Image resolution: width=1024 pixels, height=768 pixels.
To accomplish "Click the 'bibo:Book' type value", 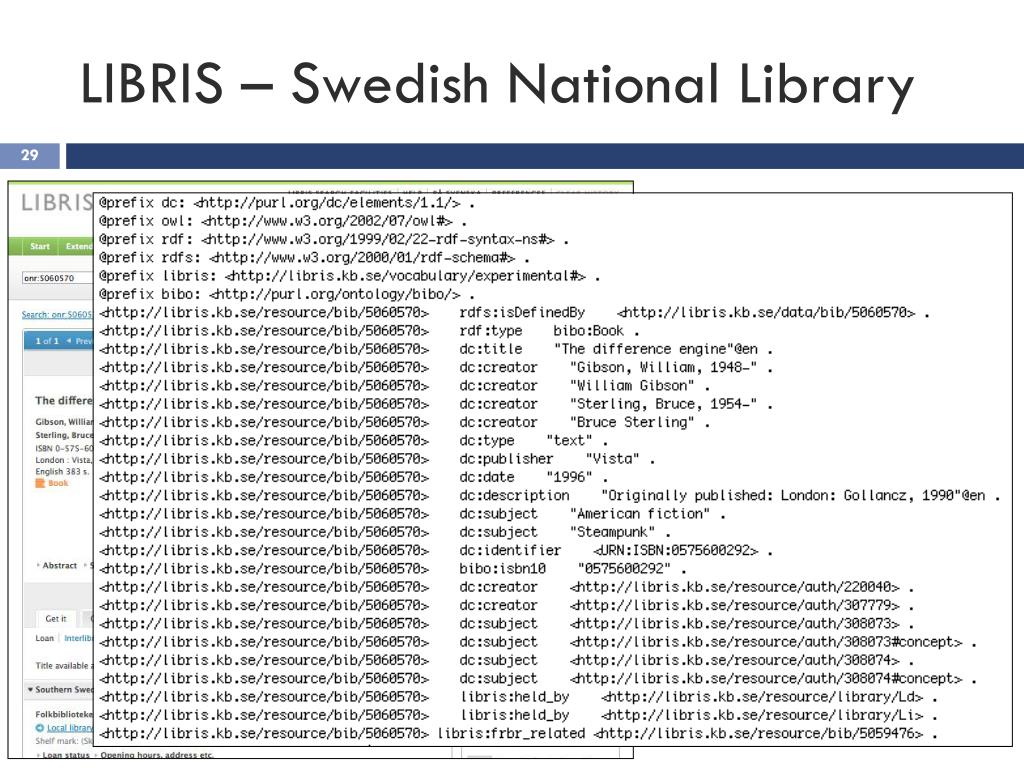I will pyautogui.click(x=588, y=331).
